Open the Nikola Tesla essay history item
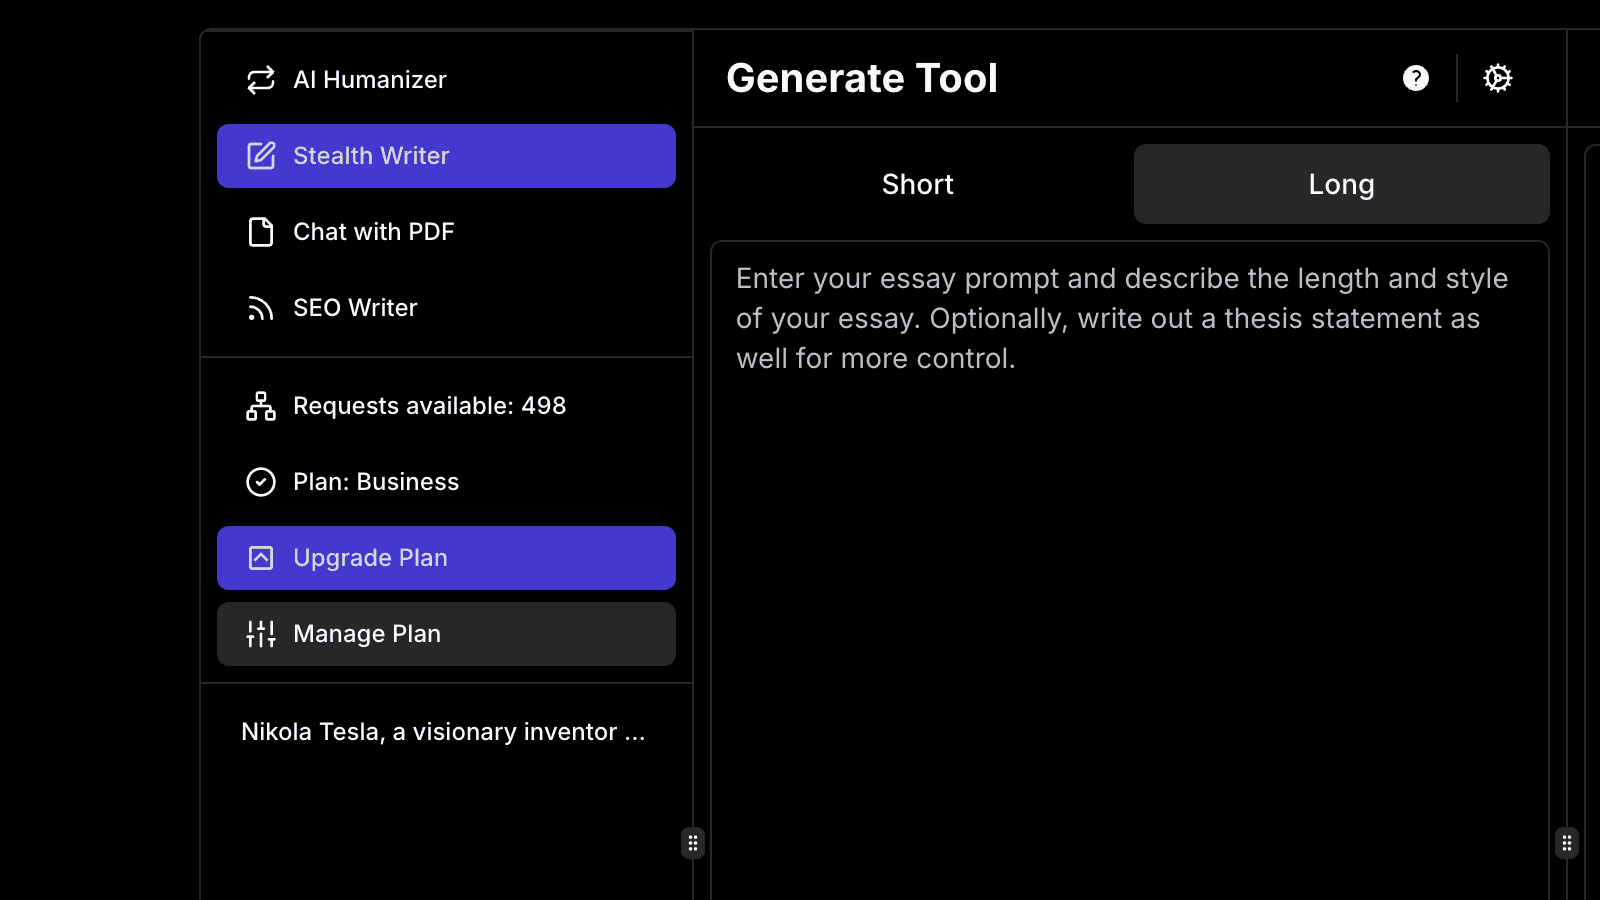The height and width of the screenshot is (900, 1600). click(x=441, y=731)
